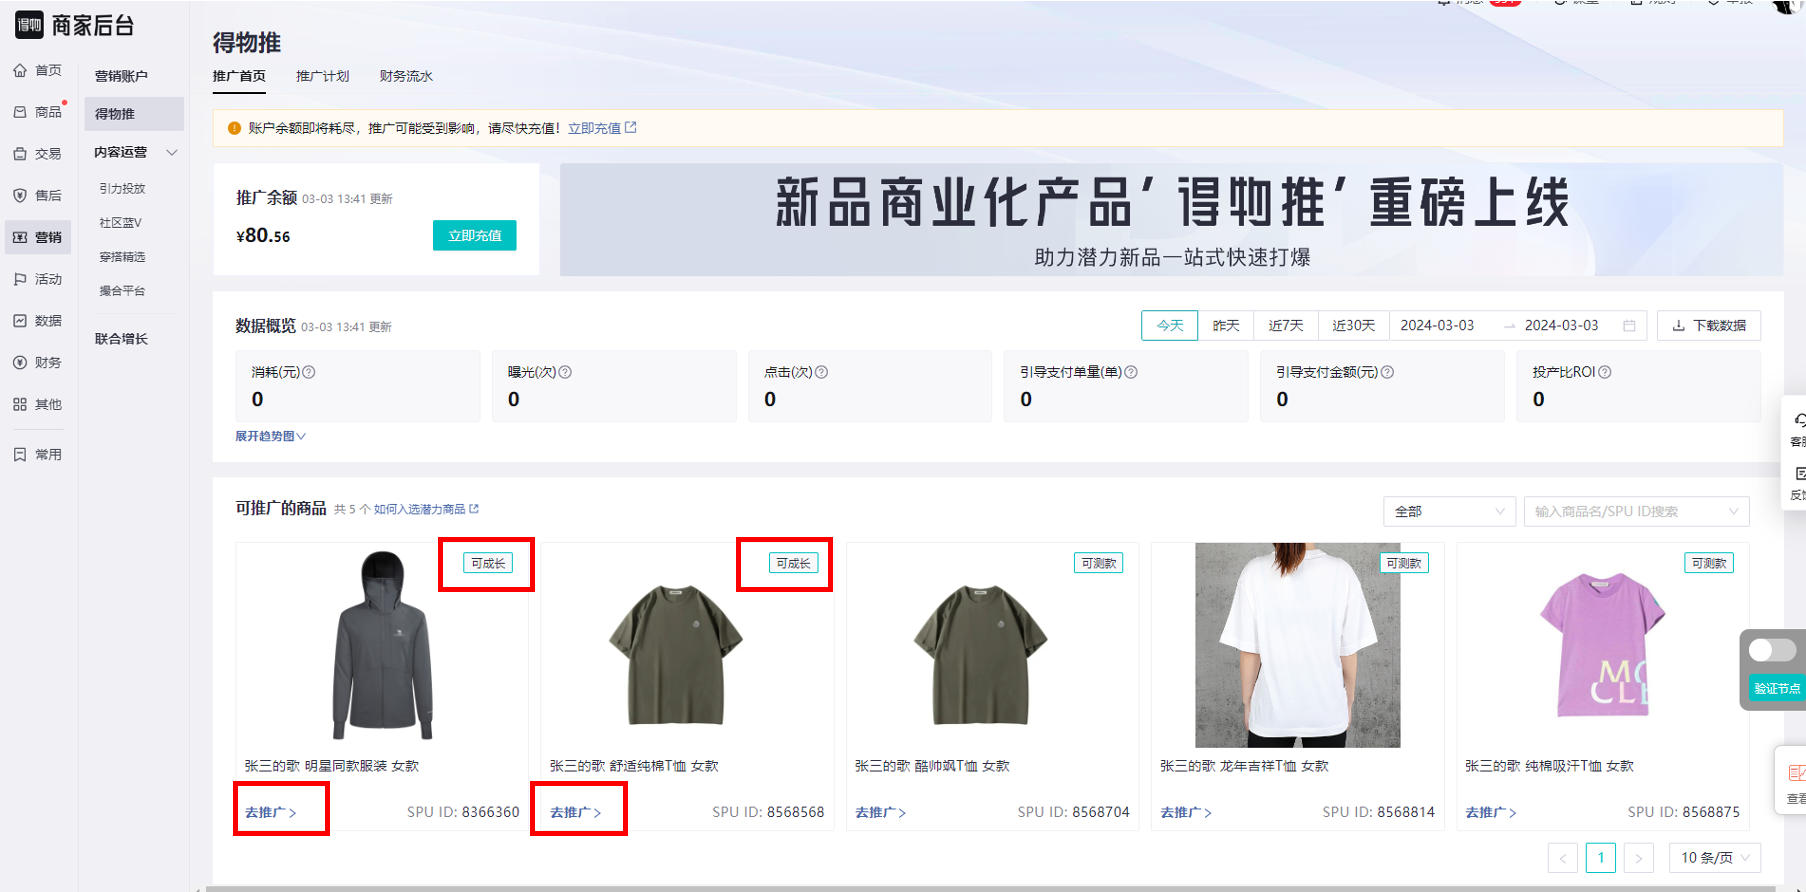The image size is (1806, 892).
Task: Open 活动 in the sidebar
Action: click(38, 279)
